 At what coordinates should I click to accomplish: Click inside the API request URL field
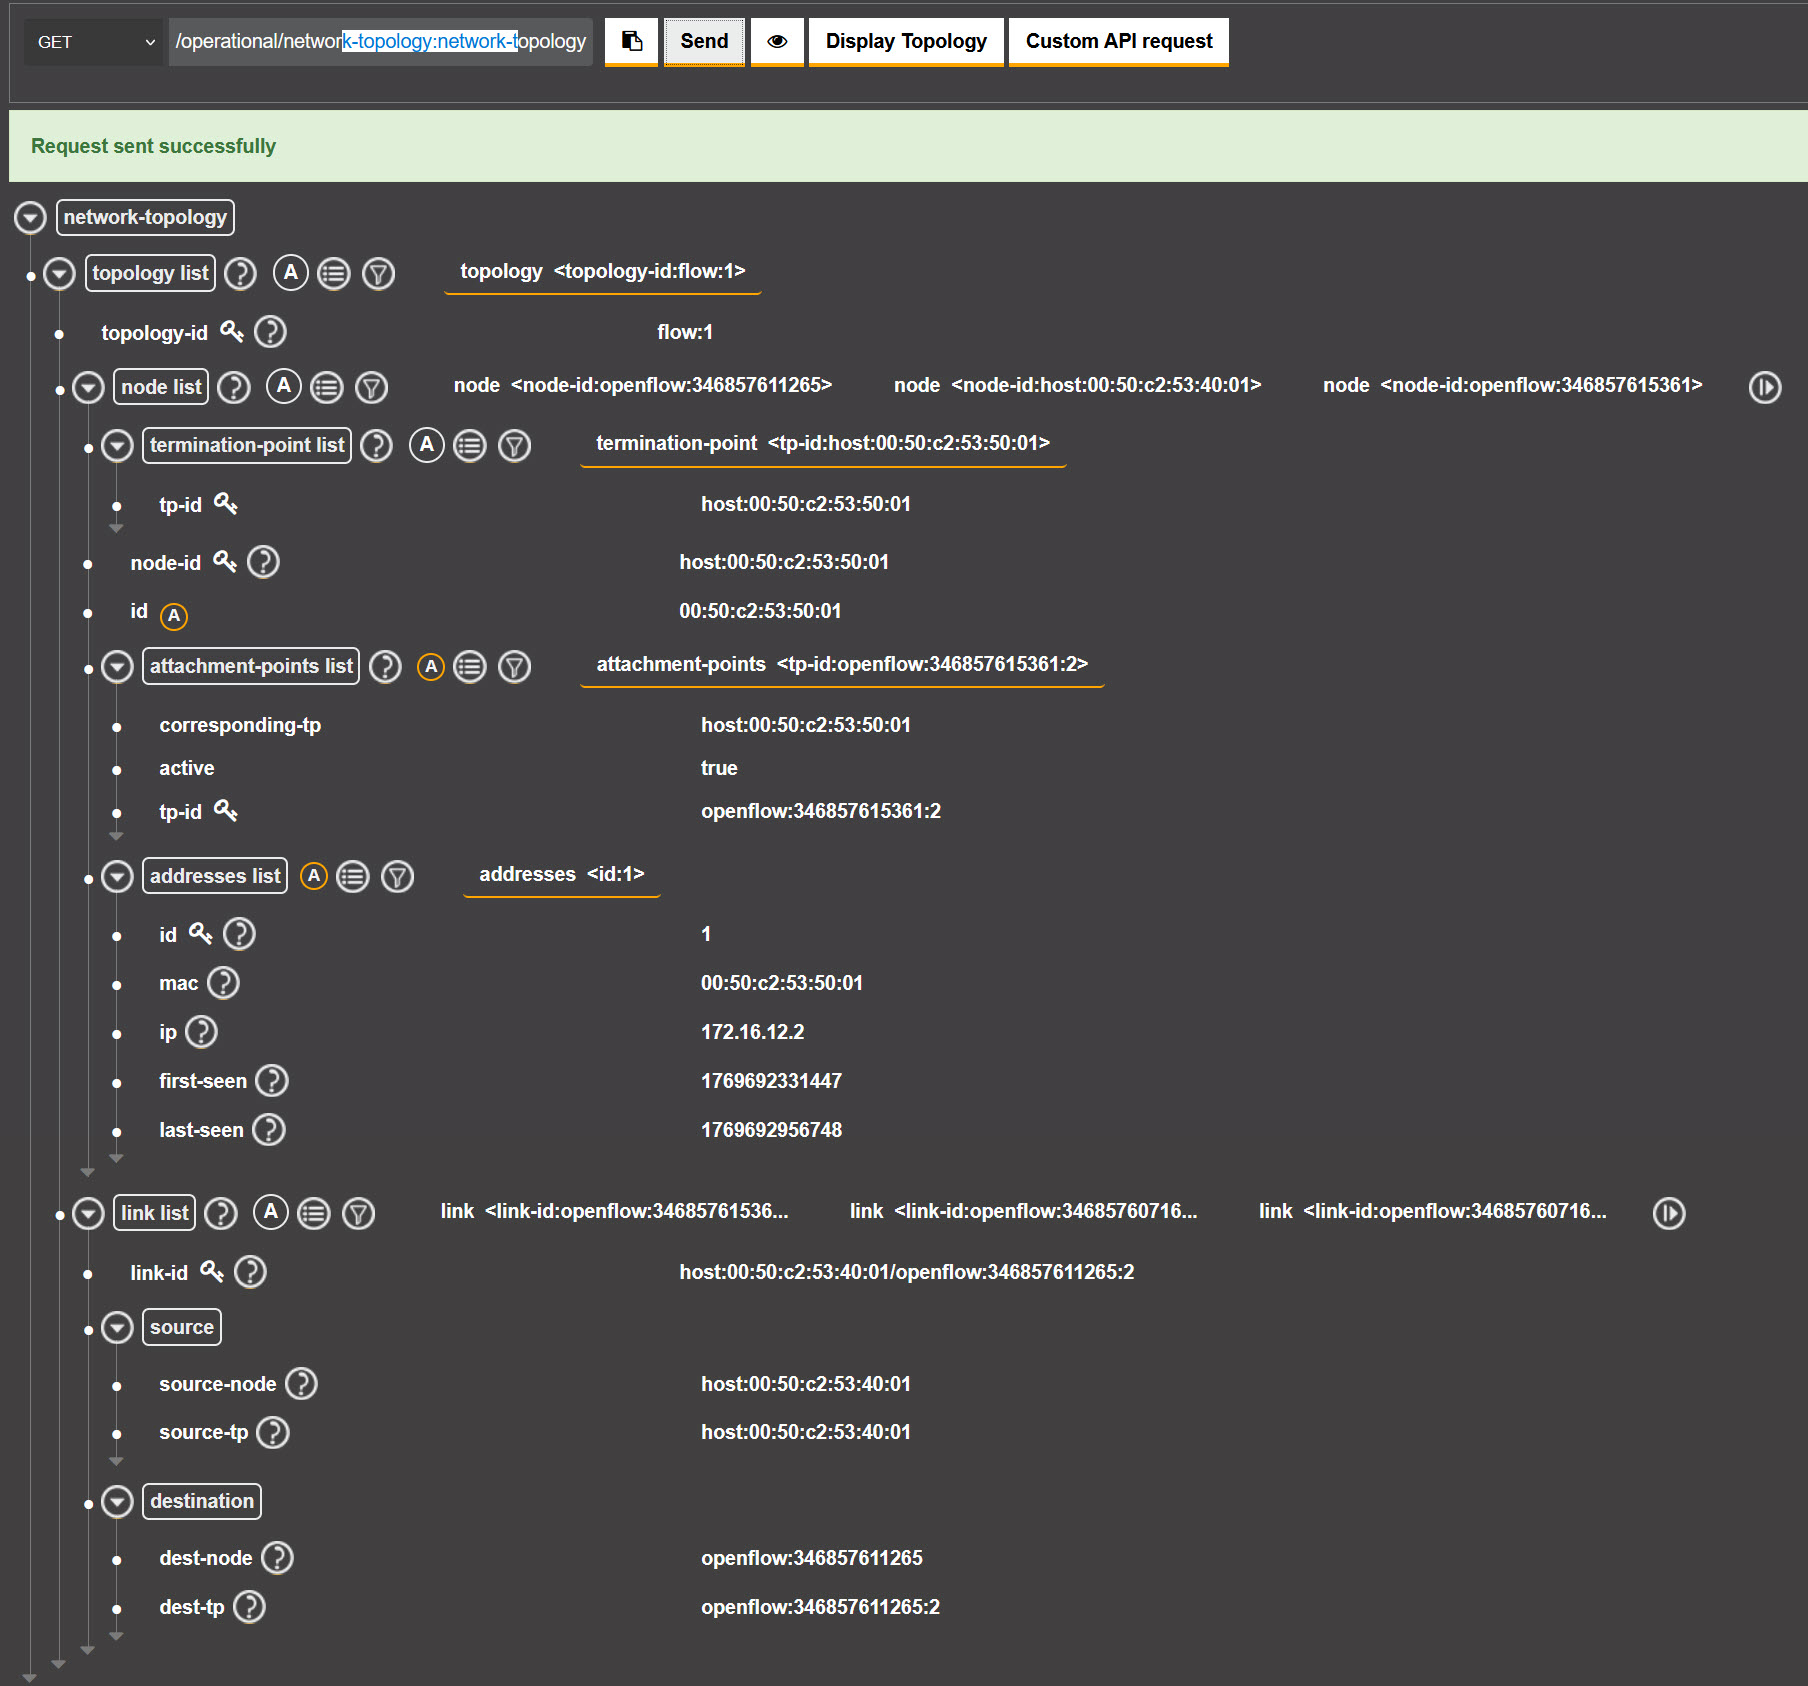pos(380,42)
